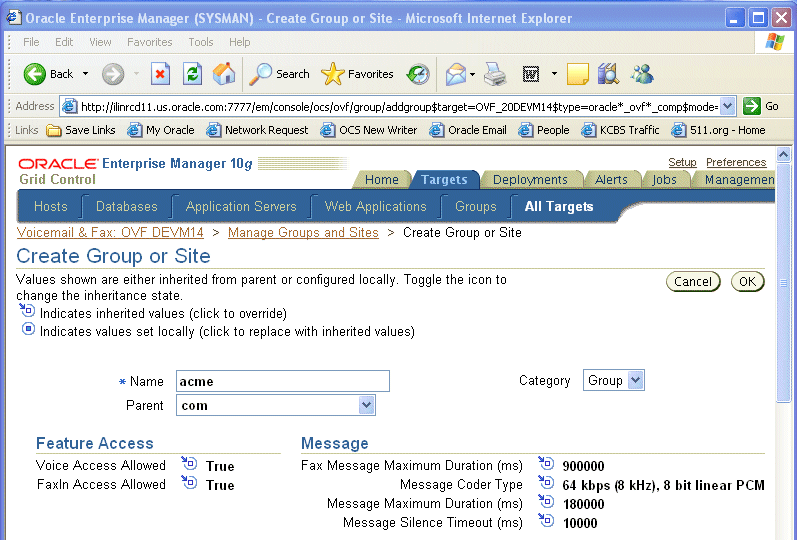
Task: Click the vertical scrollbar thumb
Action: tap(783, 283)
